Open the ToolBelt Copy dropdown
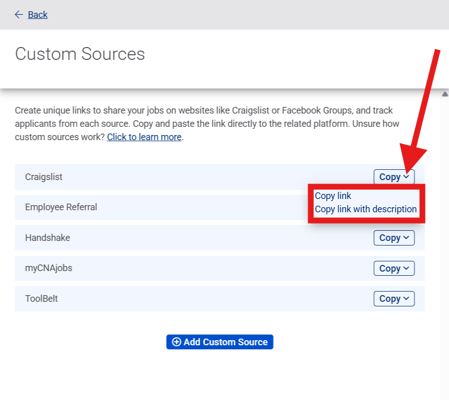 (394, 299)
